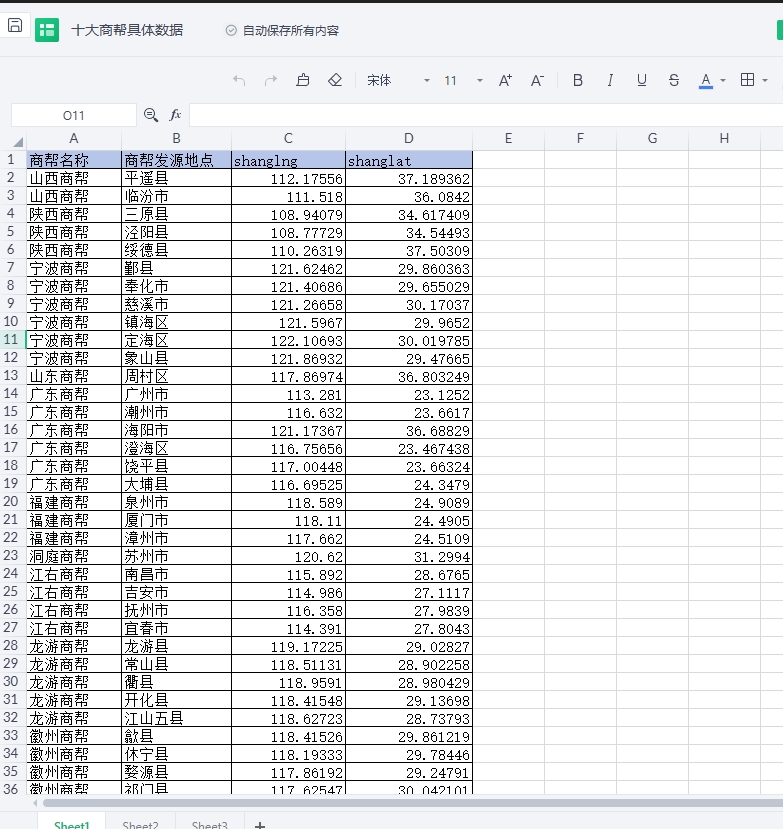Viewport: 783px width, 829px height.
Task: Click cell 临汾市
Action: pos(177,196)
